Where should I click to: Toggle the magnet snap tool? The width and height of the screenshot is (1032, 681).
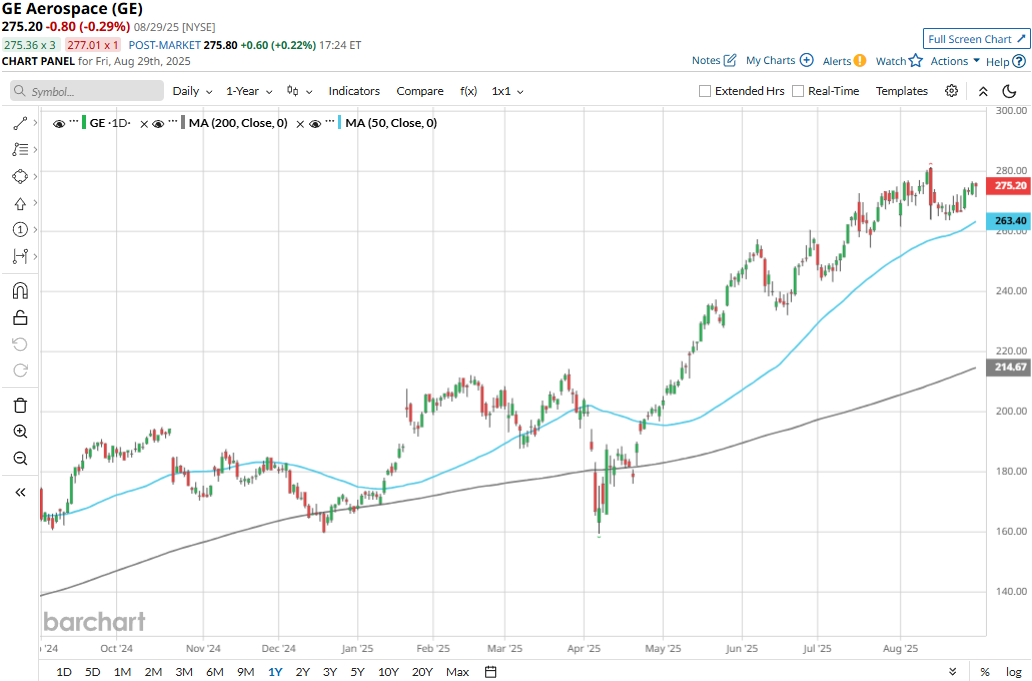tap(20, 290)
